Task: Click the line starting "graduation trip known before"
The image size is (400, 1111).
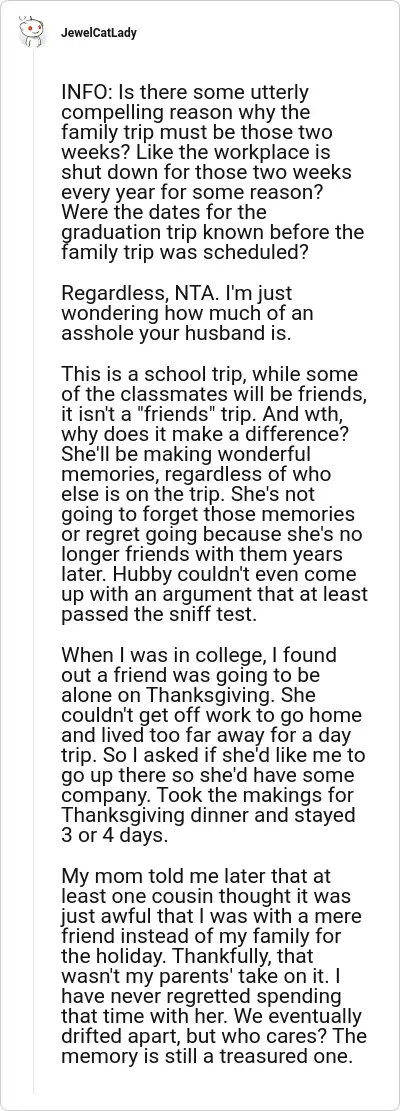Action: click(212, 232)
